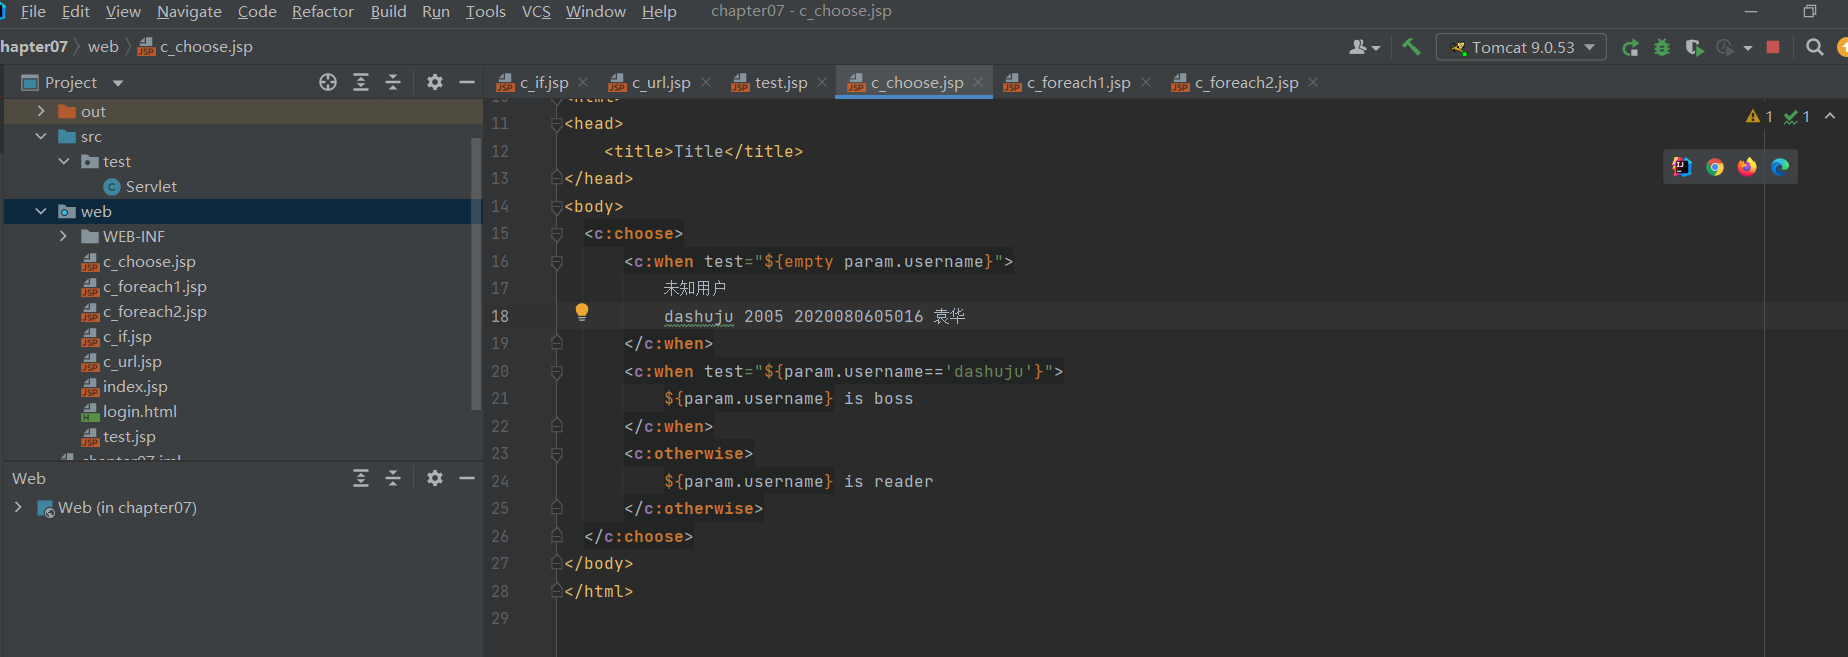Collapse all in the Web panel
Image resolution: width=1848 pixels, height=657 pixels.
[x=393, y=478]
